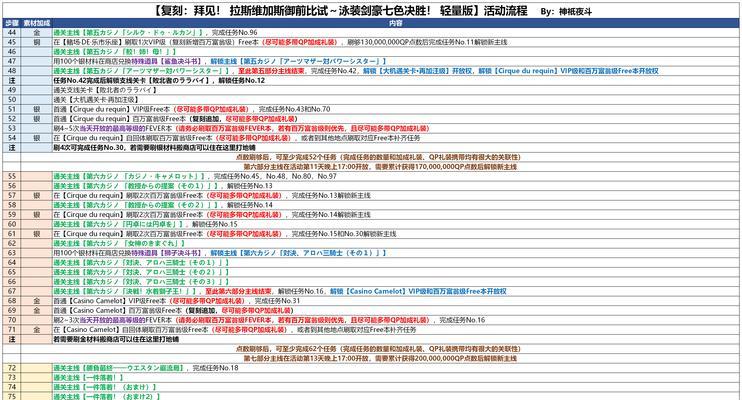Screen dimensions: 742x400
Task: Click row 70 text ending '完成任务No.16'
Action: pos(269,320)
